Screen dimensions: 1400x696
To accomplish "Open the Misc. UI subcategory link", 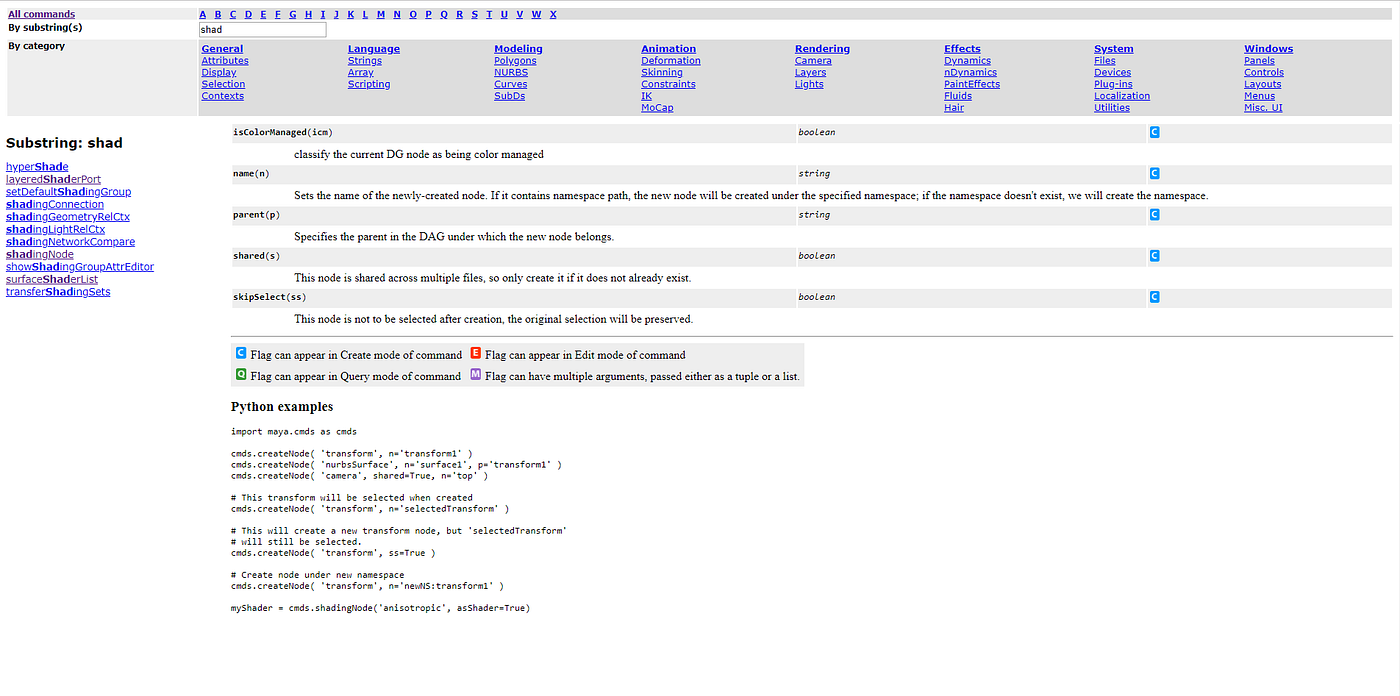I will point(1263,108).
